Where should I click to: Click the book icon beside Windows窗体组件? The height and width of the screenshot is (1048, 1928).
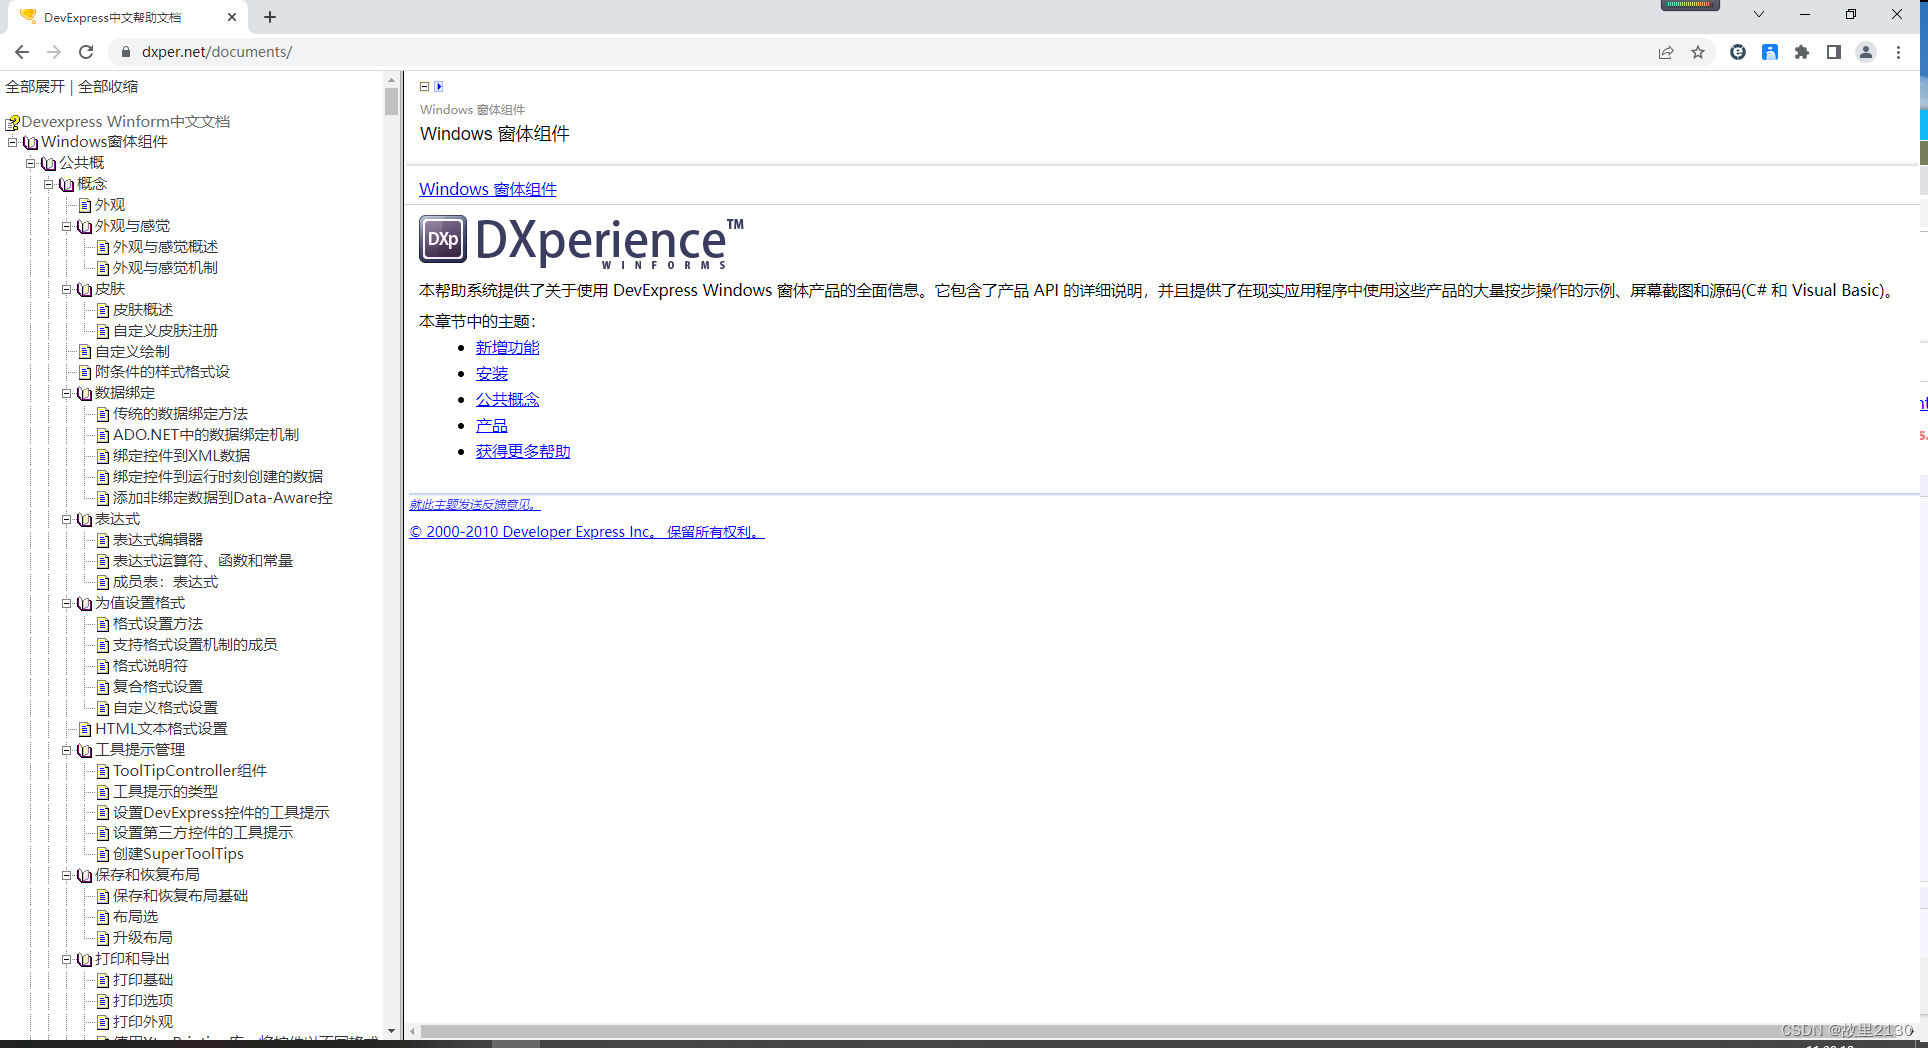point(31,143)
